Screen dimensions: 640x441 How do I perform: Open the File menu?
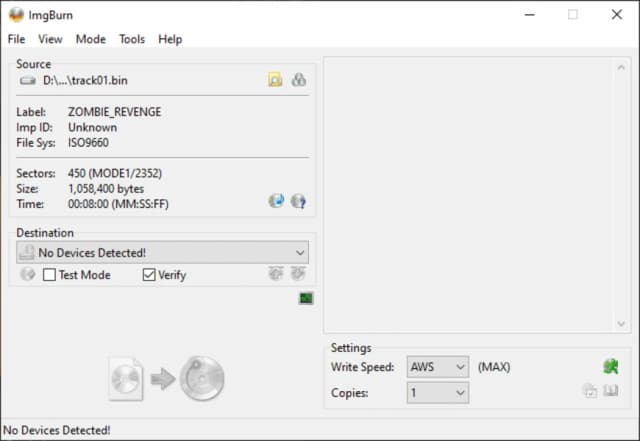click(x=16, y=39)
